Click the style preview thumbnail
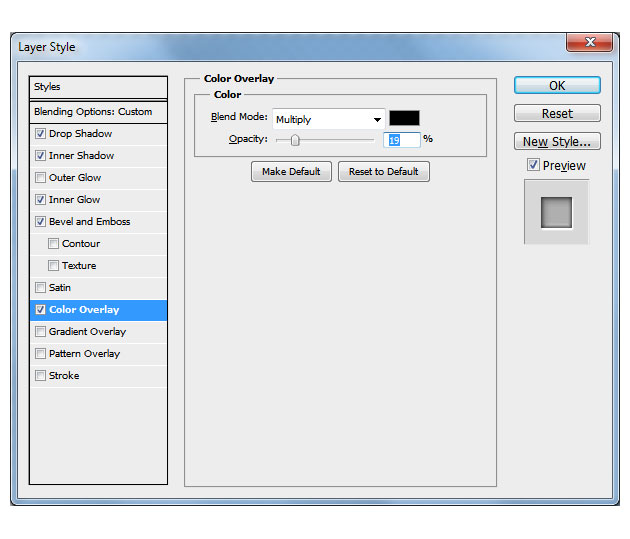The width and height of the screenshot is (630, 539). pyautogui.click(x=556, y=212)
